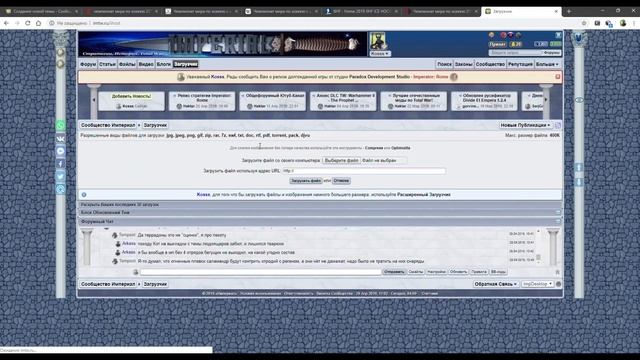Click the Загрузить файл button
The image size is (640, 360).
tap(306, 180)
